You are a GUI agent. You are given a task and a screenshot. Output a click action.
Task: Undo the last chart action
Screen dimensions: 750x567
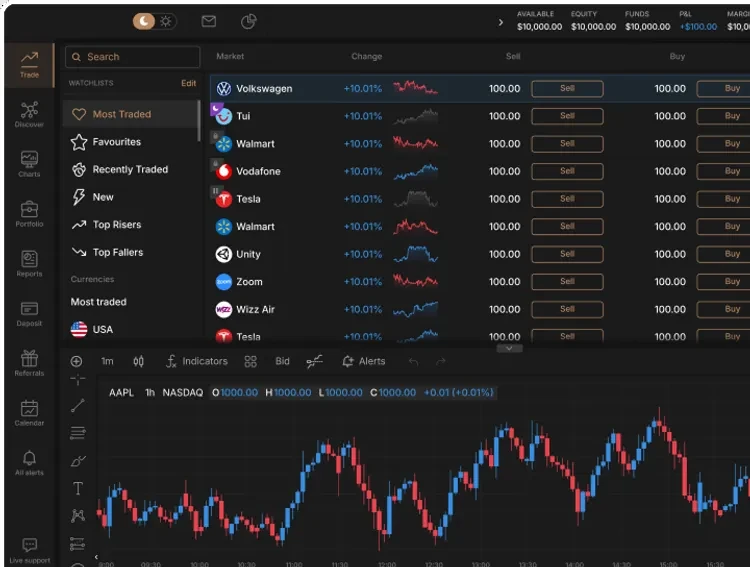(414, 362)
